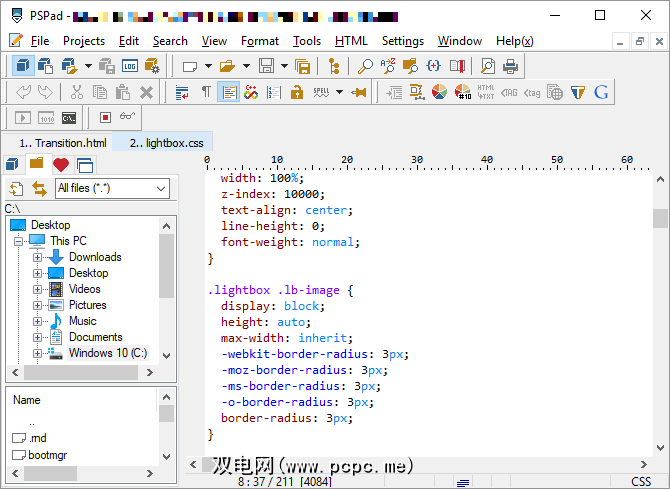
Task: Select Windows 10 (C:) drive
Action: [107, 353]
